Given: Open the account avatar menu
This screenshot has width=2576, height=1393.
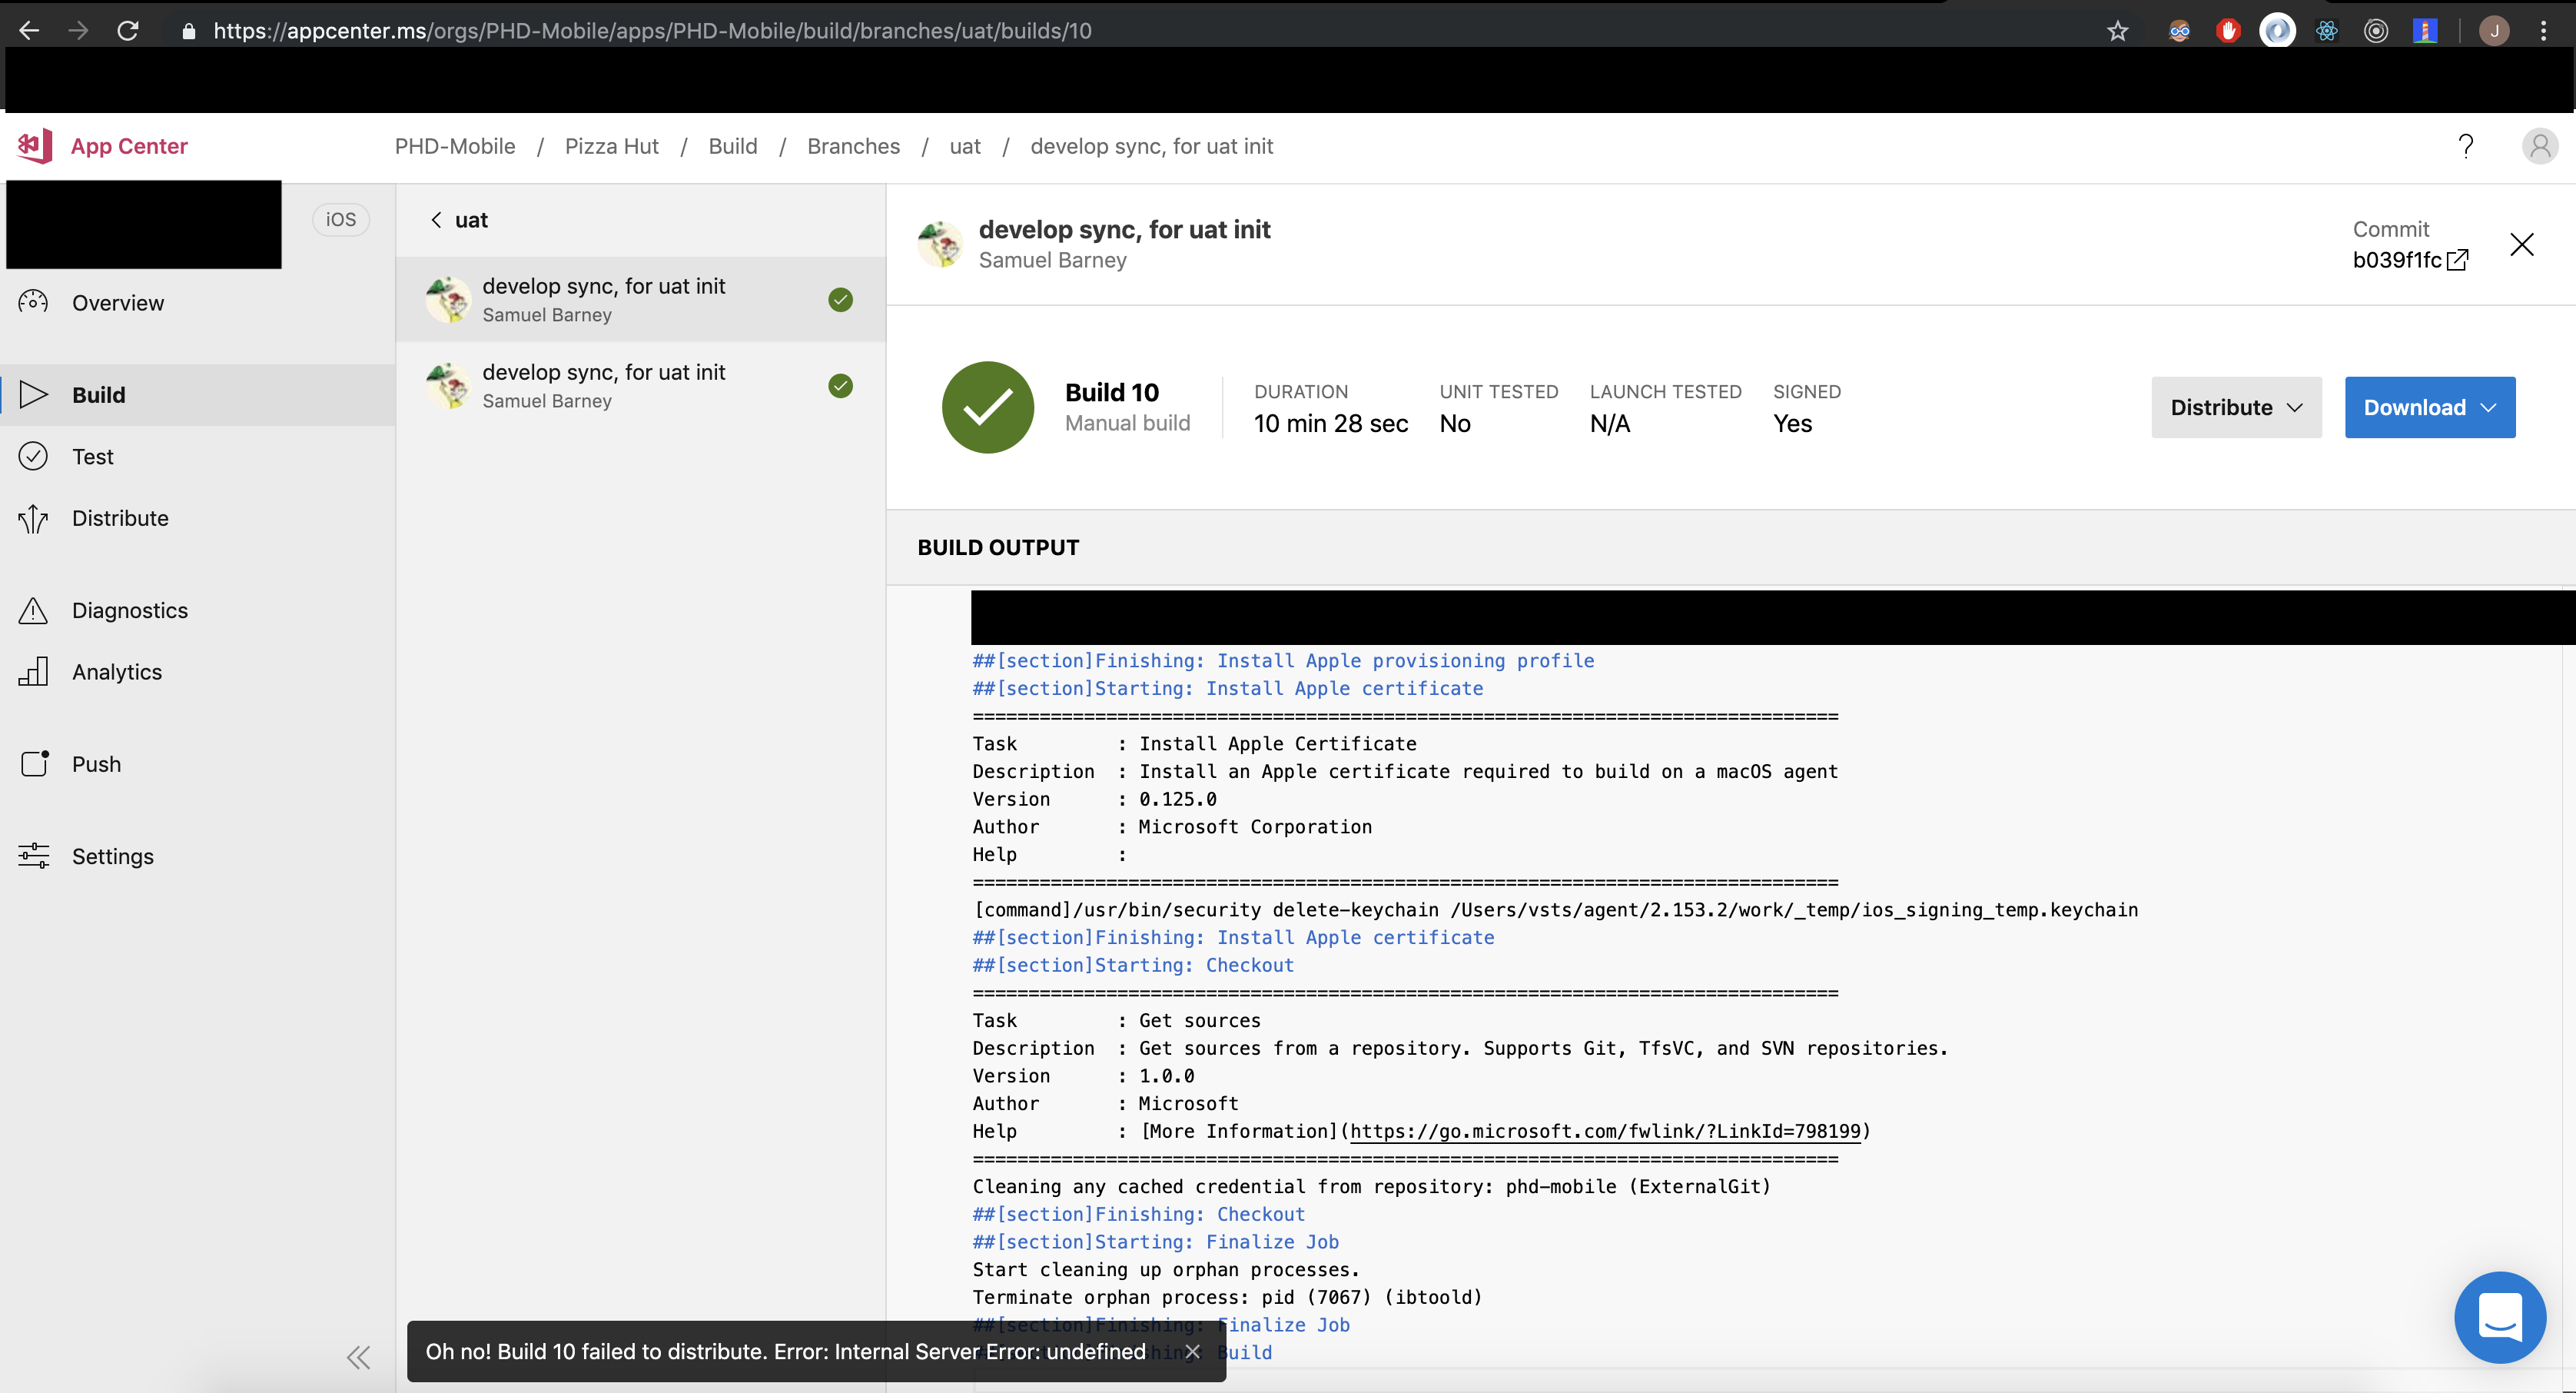Looking at the screenshot, I should (x=2541, y=145).
